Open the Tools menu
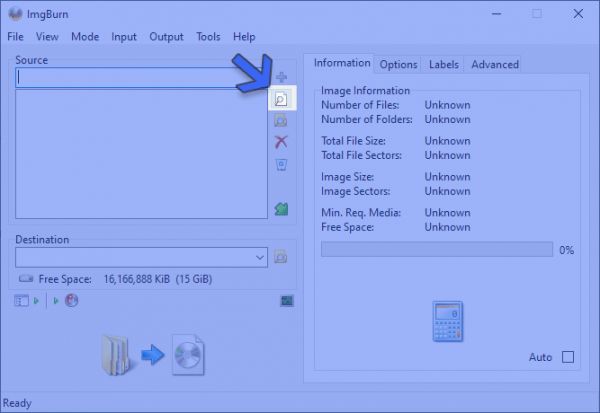This screenshot has height=413, width=600. pos(208,37)
